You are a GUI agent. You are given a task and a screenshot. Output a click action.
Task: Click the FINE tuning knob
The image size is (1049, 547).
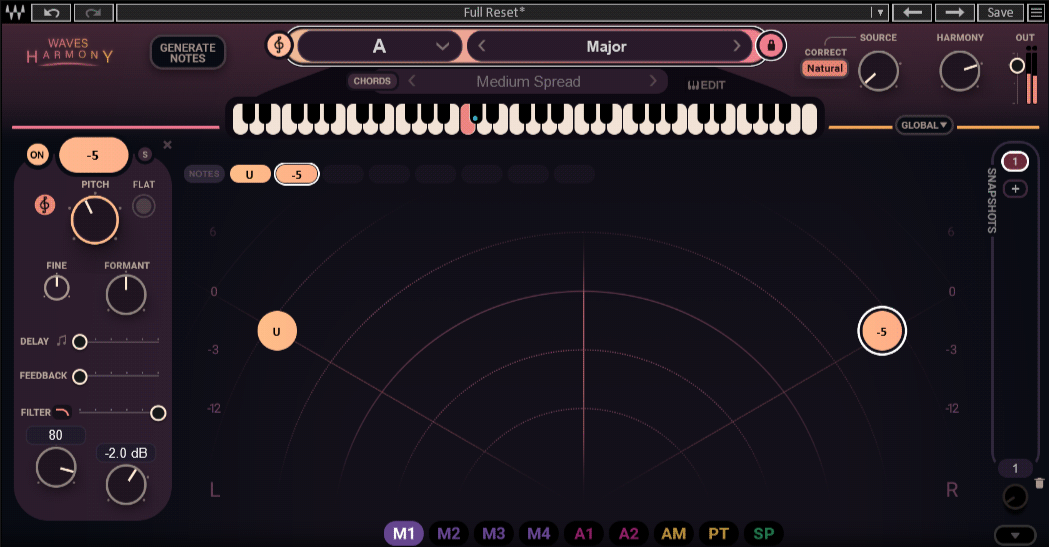click(x=57, y=288)
